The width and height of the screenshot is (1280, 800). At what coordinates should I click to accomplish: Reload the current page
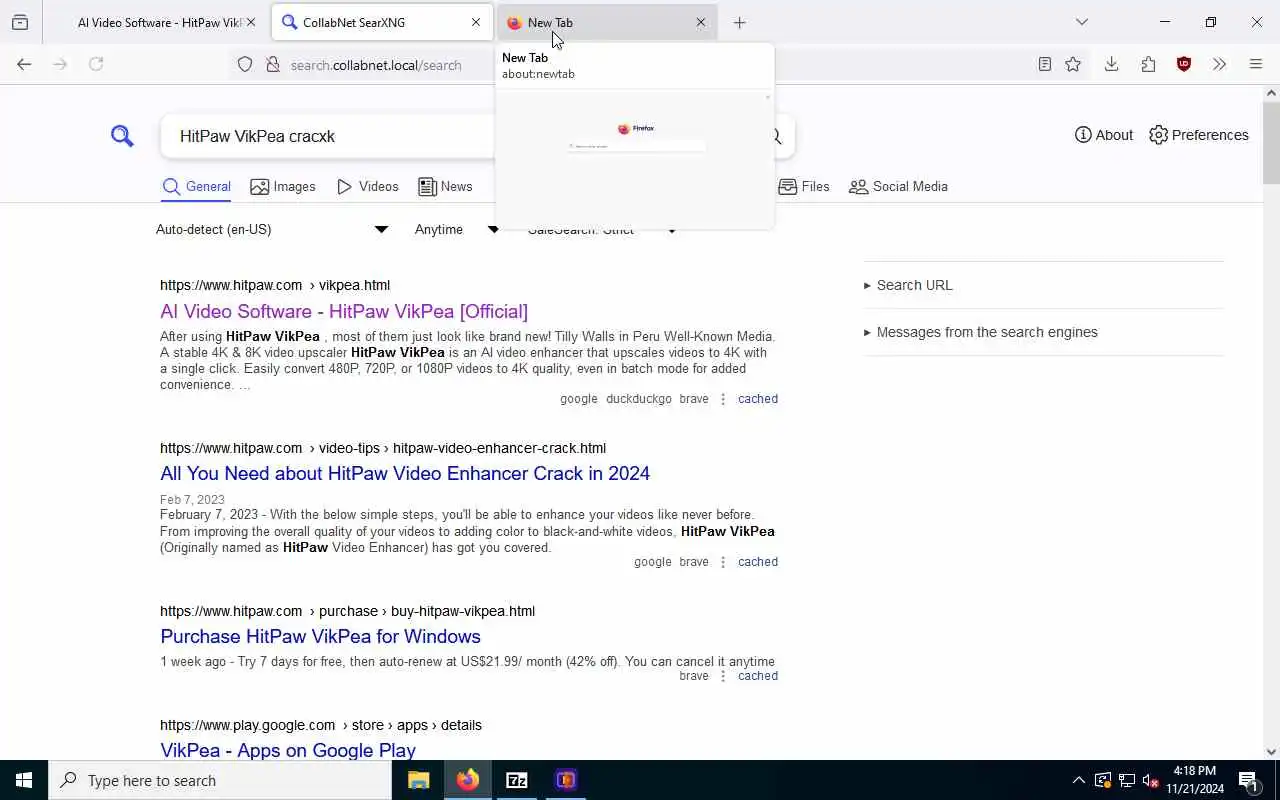click(96, 64)
